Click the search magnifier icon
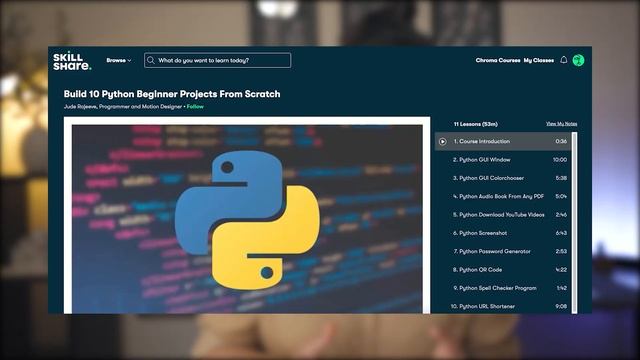The height and width of the screenshot is (360, 640). (151, 60)
